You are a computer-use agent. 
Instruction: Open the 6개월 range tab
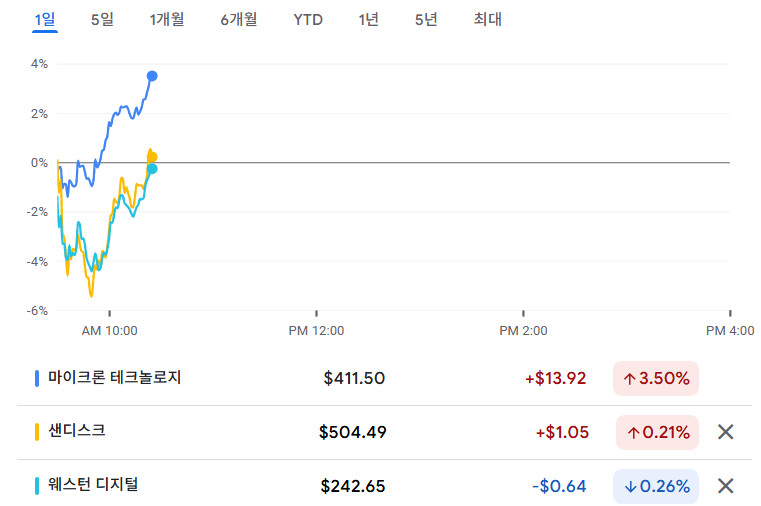(239, 19)
